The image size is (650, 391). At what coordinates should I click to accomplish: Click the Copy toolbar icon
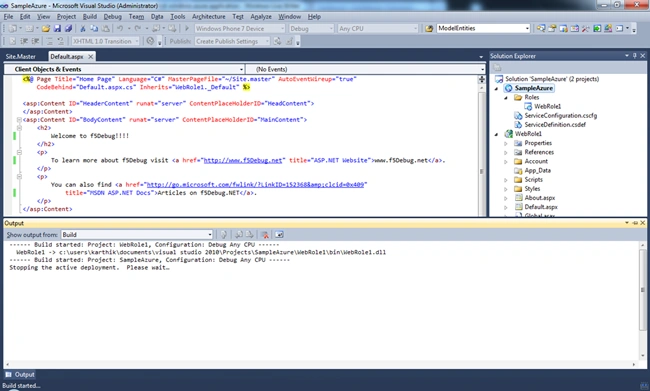coord(95,29)
